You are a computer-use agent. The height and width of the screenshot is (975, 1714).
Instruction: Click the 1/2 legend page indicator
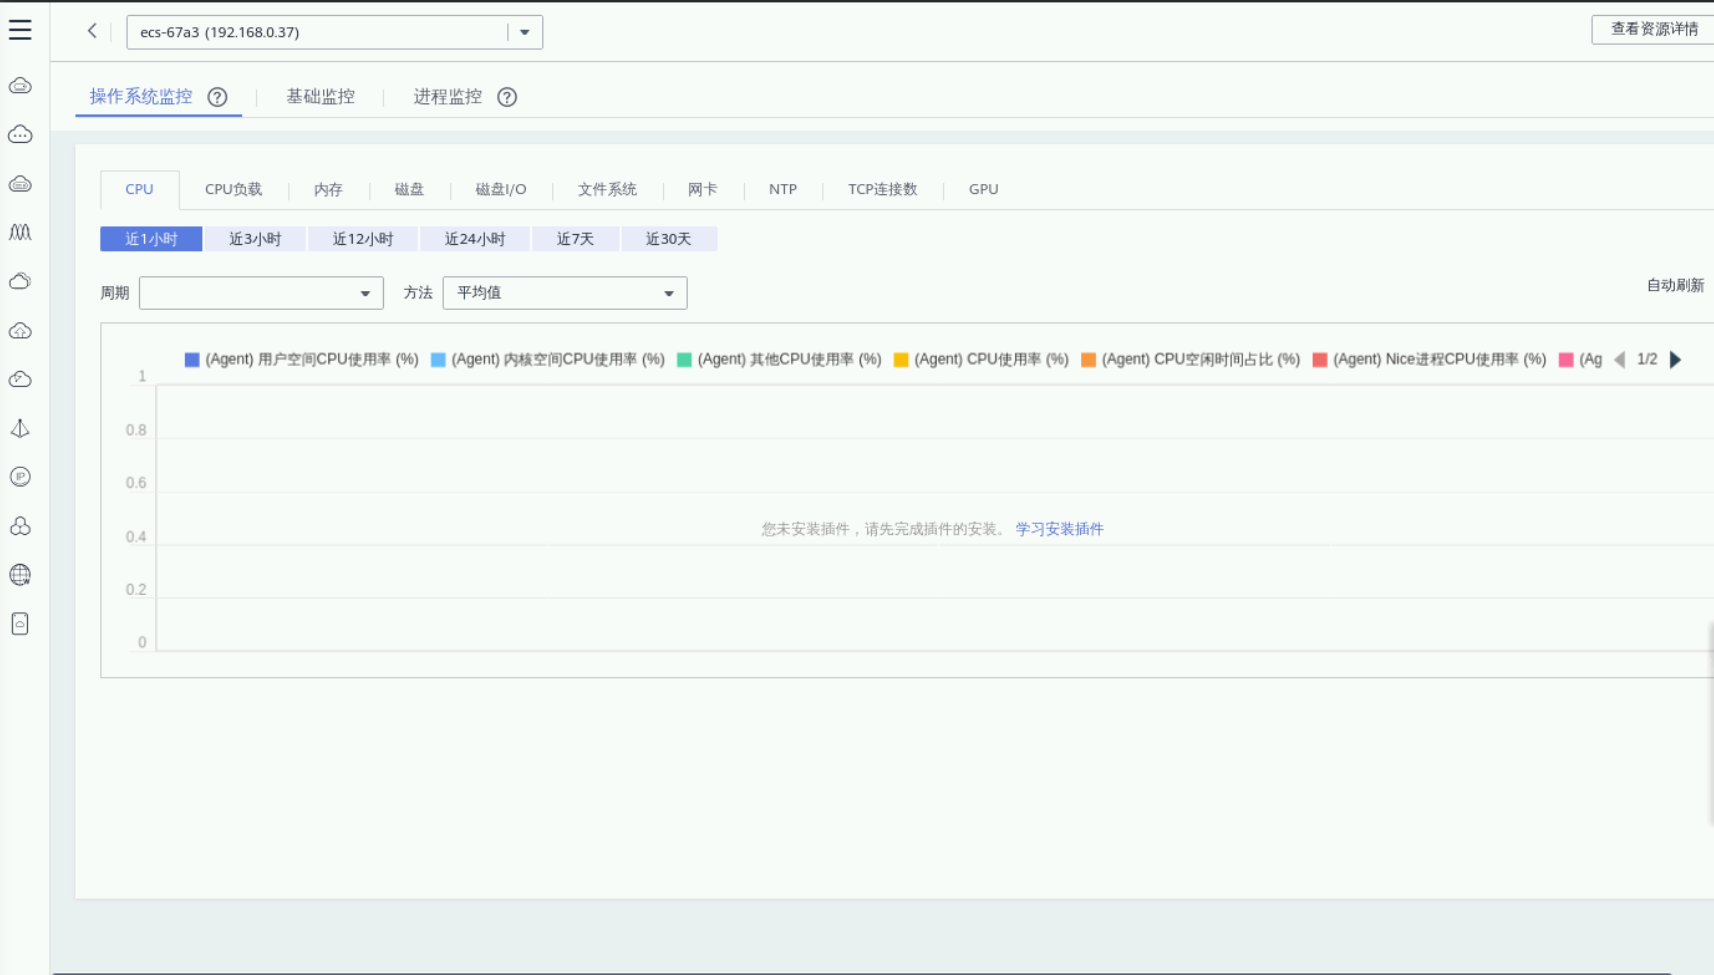click(1647, 360)
